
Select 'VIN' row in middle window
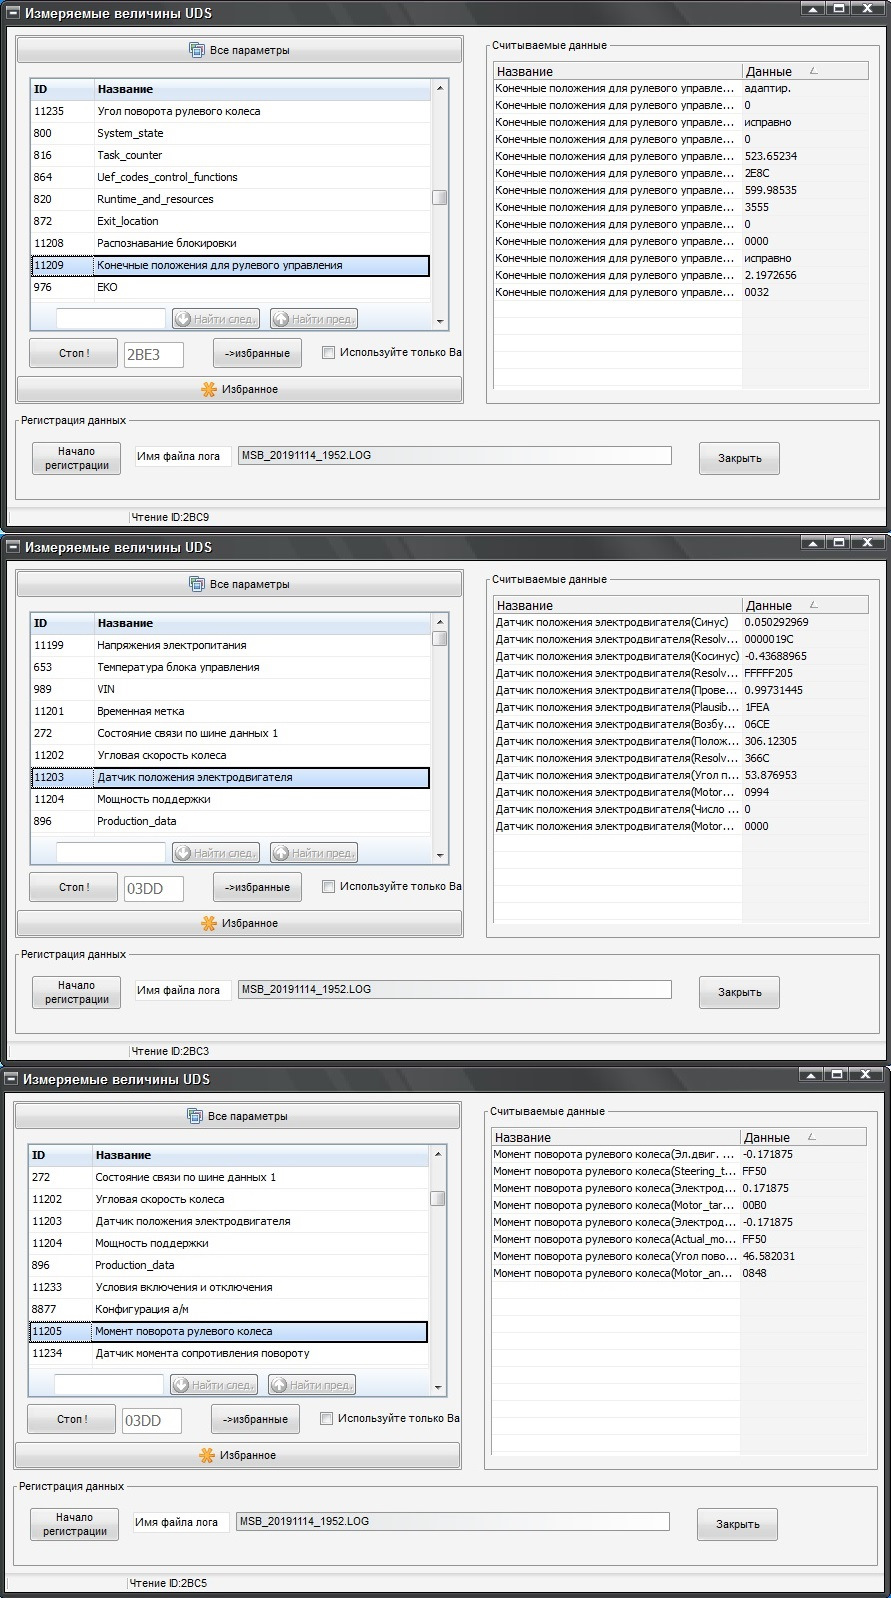tap(230, 689)
